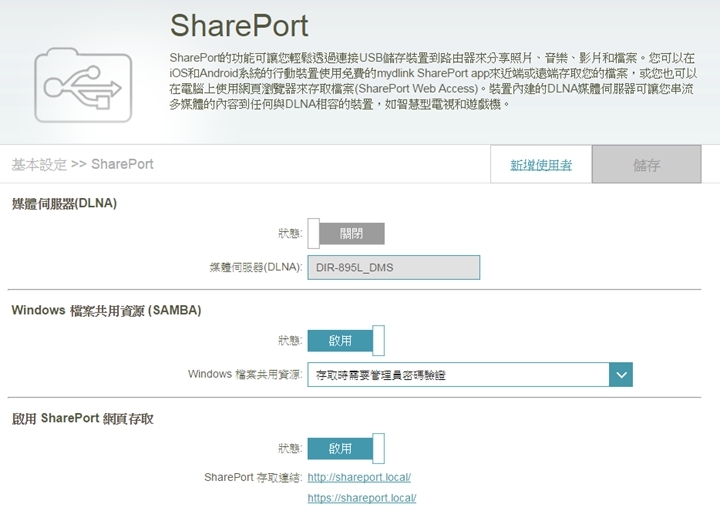Image resolution: width=720 pixels, height=531 pixels.
Task: Click the 新增使用者 add user link
Action: (541, 164)
